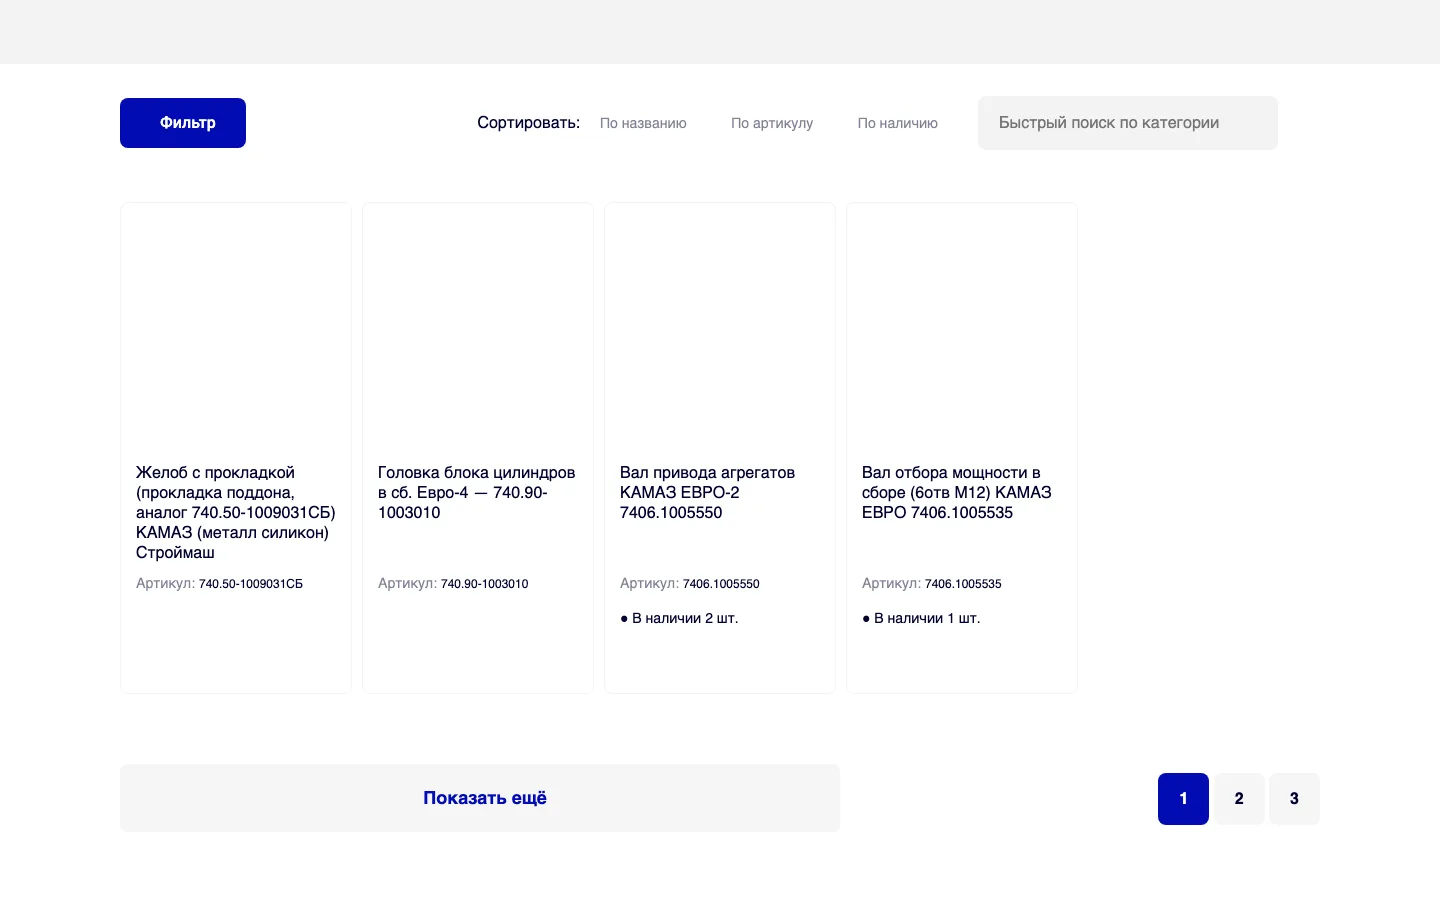Select article number 7406.1005550

[x=721, y=584]
